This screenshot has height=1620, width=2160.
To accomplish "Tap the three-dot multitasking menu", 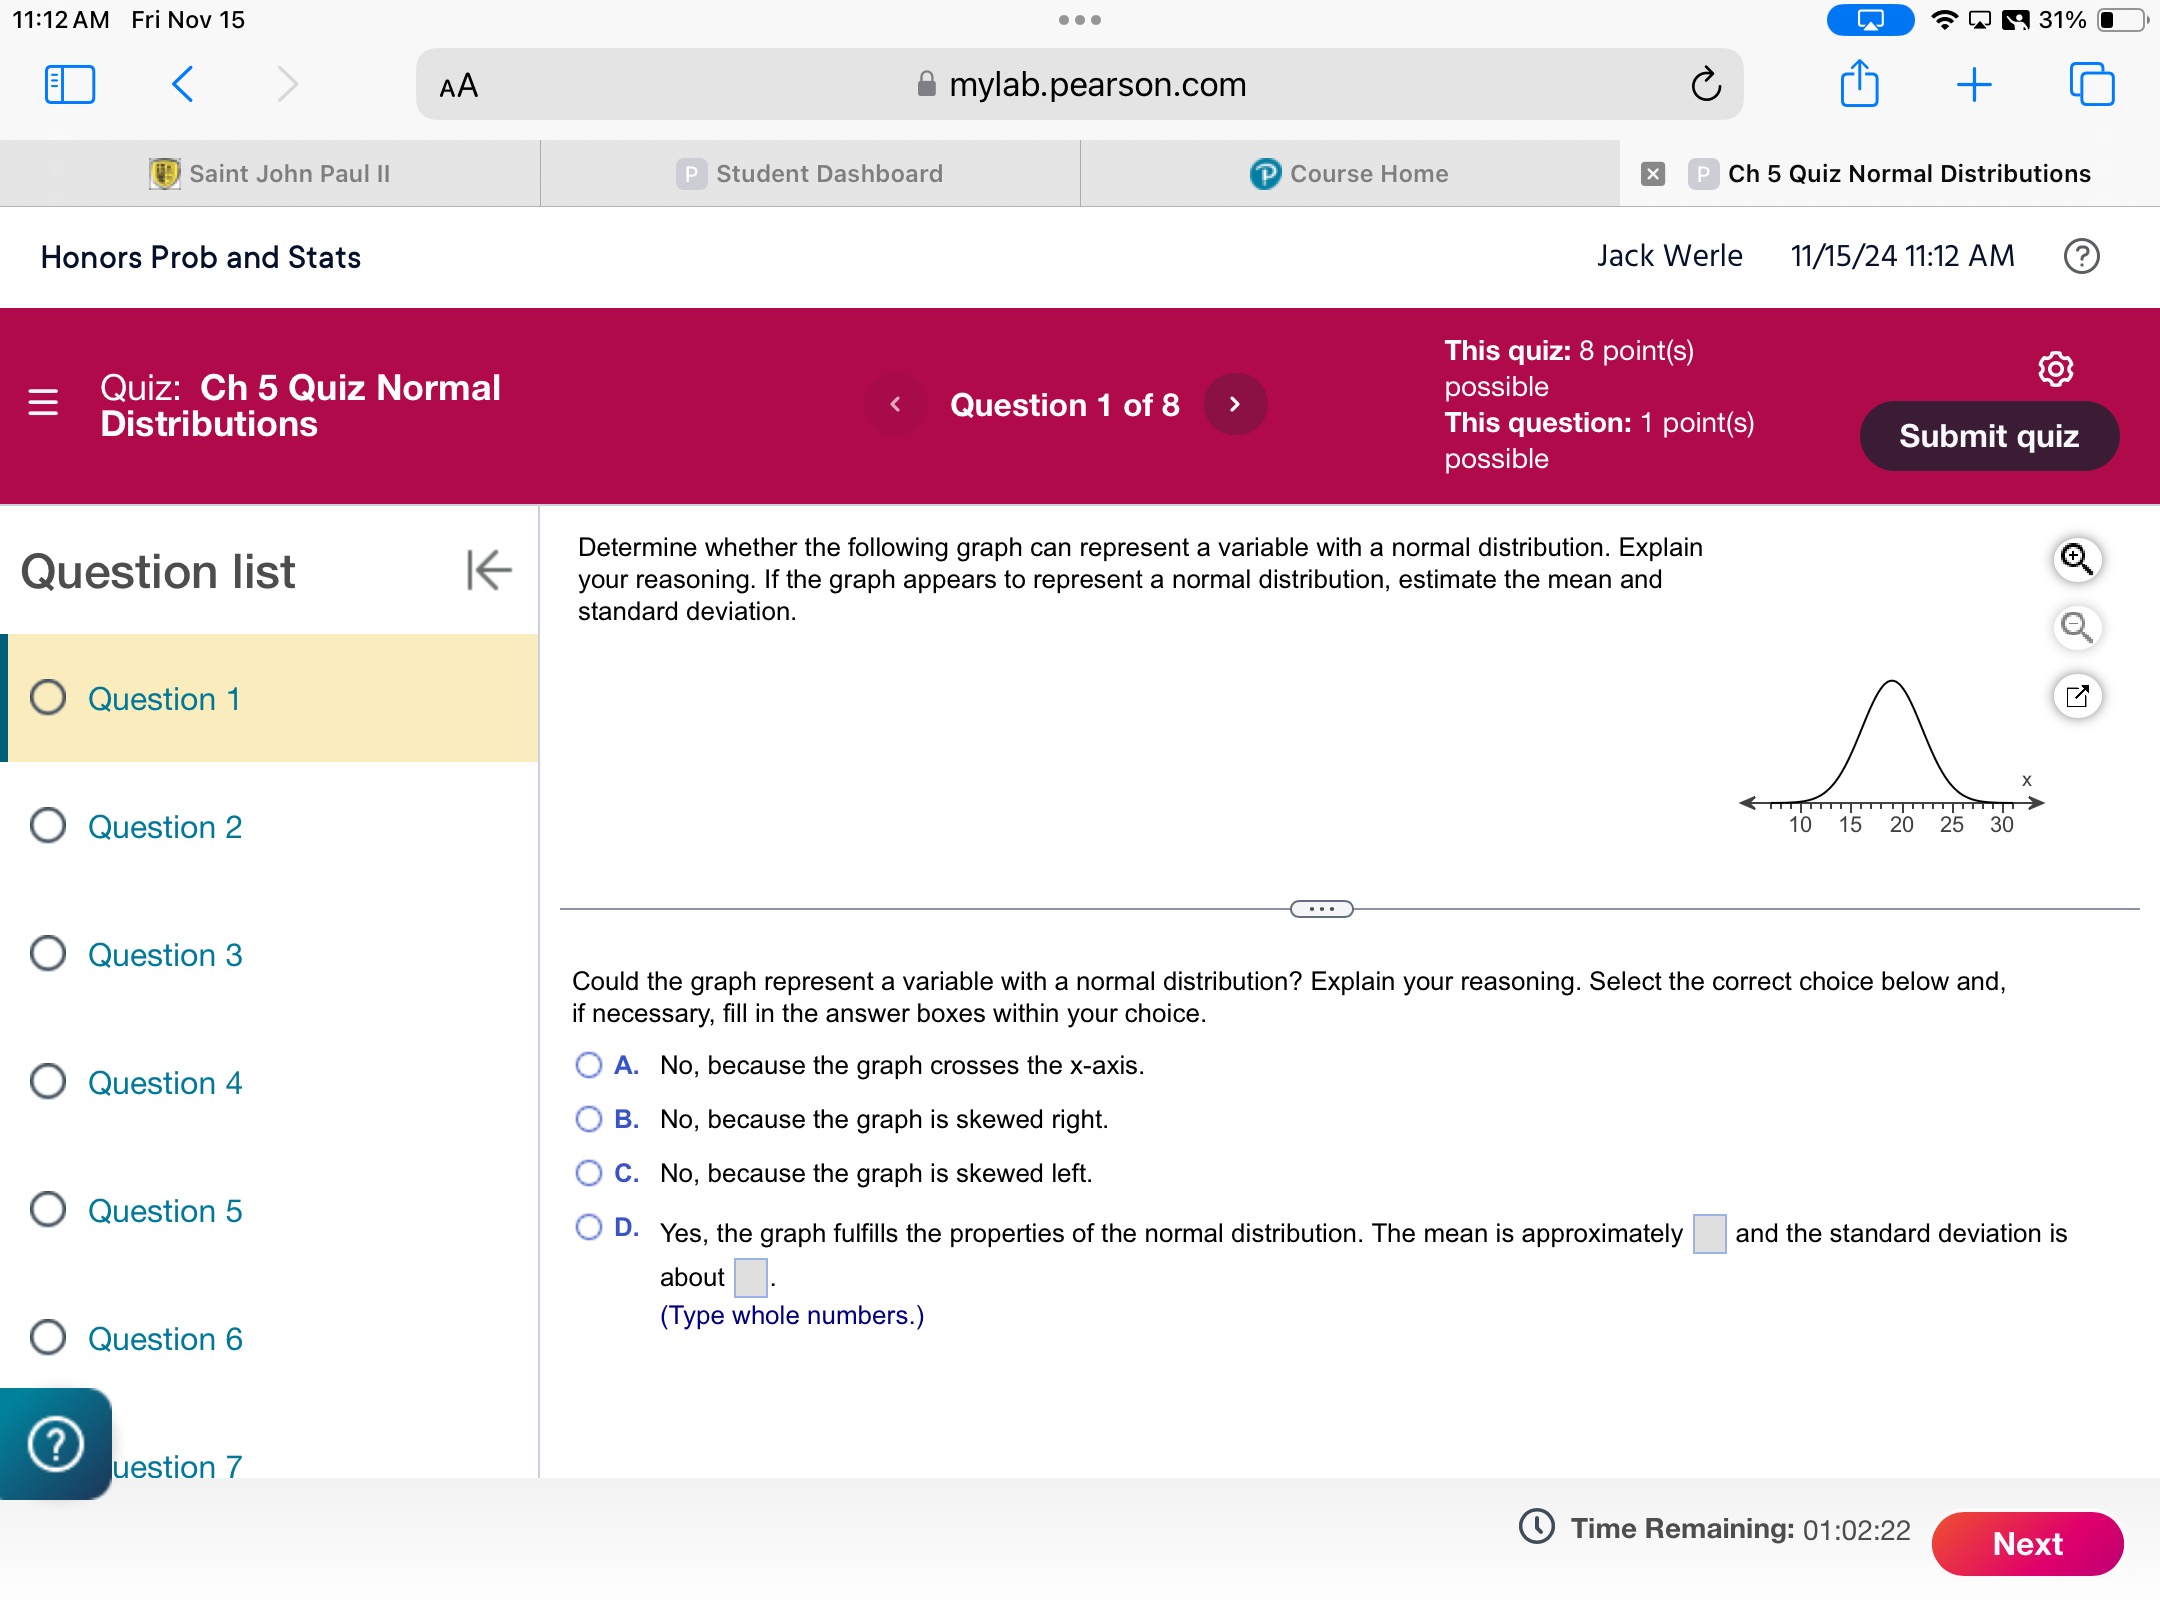I will click(1080, 20).
